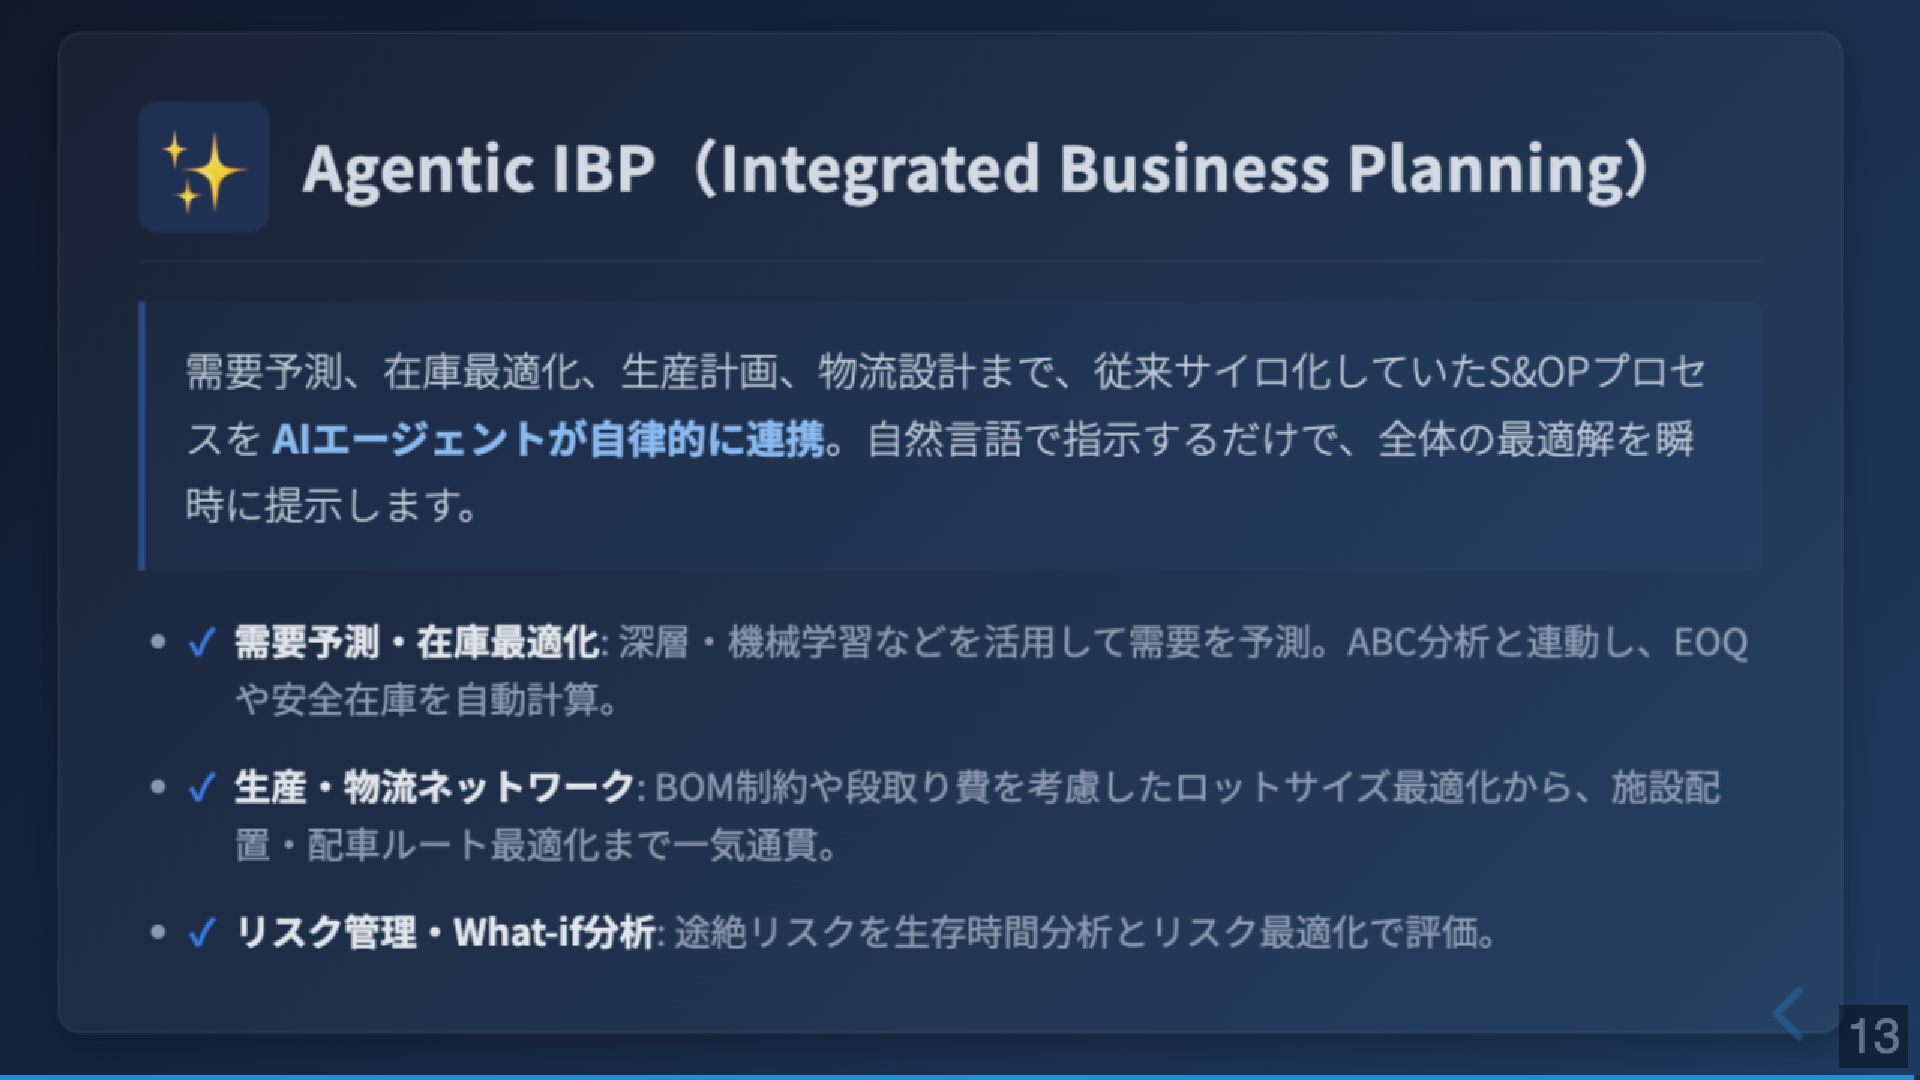Click the blue left border of the summary box
Viewport: 1920px width, 1080px height.
coord(142,436)
